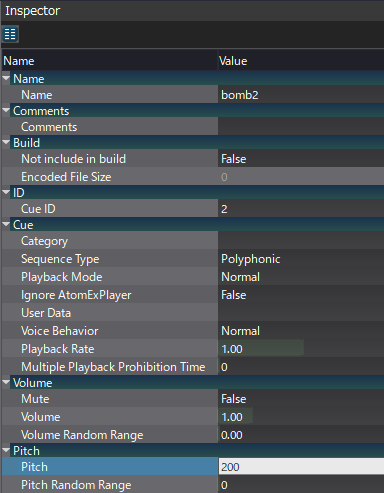Click the categorized list view icon
This screenshot has height=493, width=384.
10,34
